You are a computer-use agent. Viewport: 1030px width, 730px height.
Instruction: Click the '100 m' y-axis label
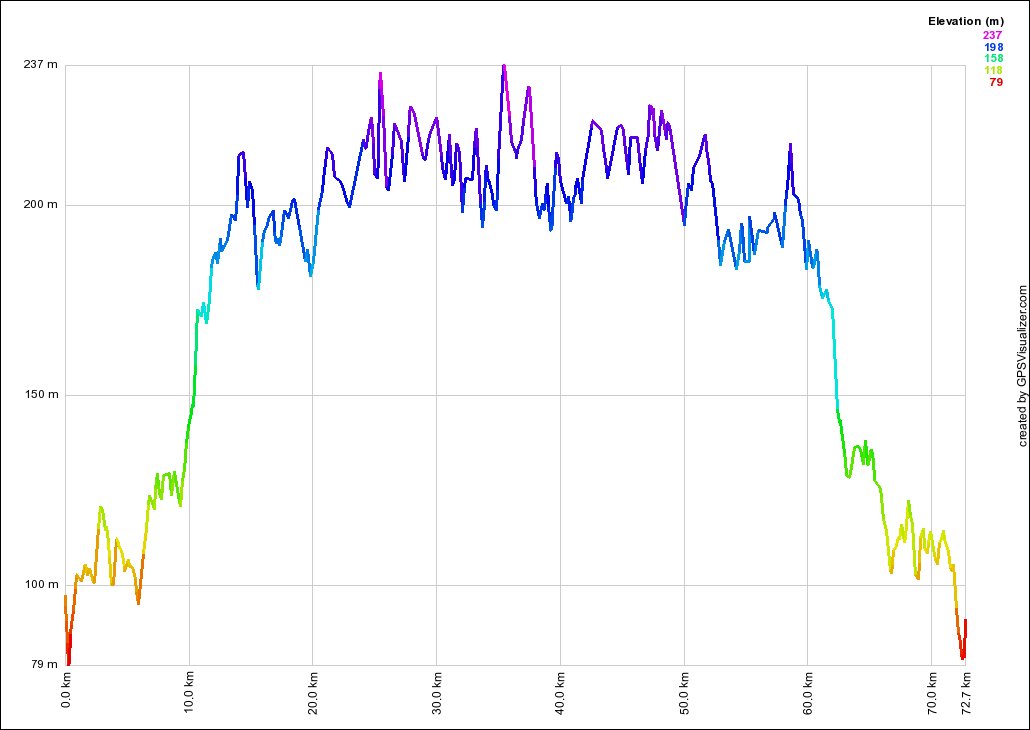tap(41, 585)
